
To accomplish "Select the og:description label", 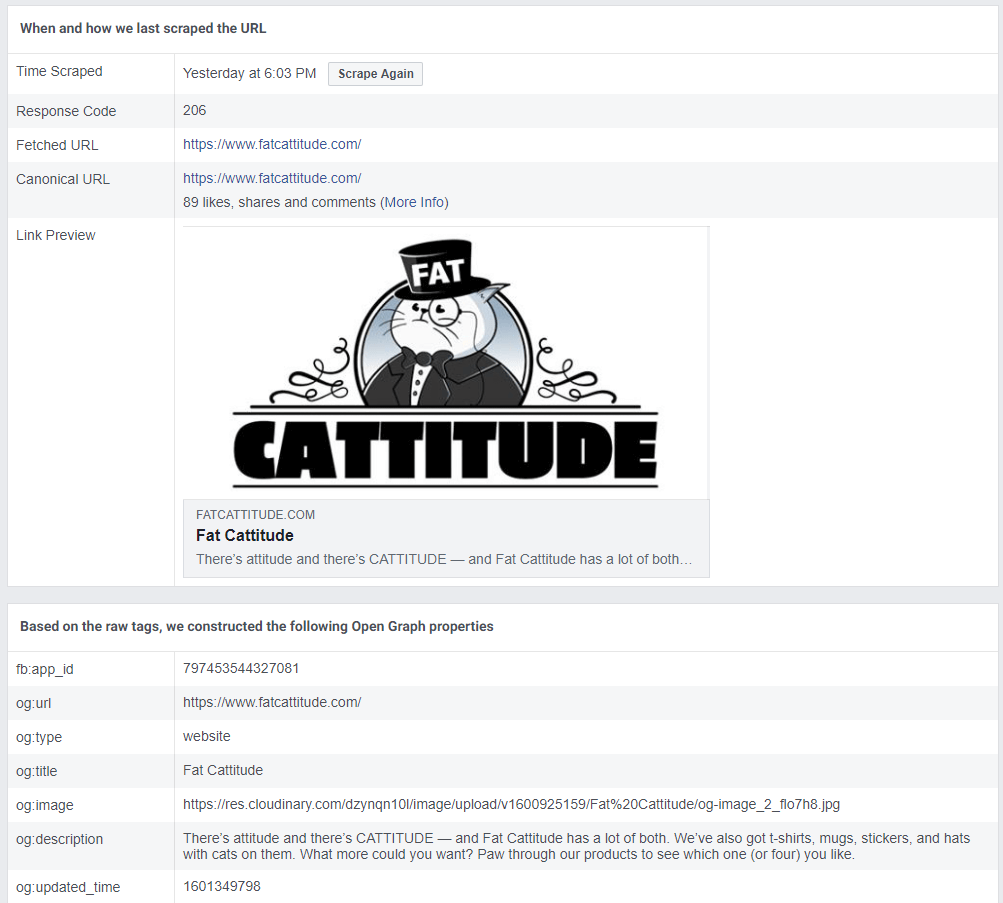I will (x=59, y=839).
